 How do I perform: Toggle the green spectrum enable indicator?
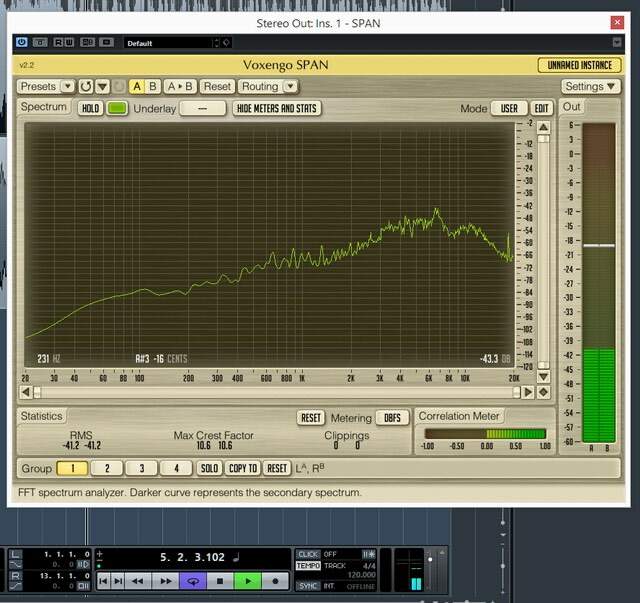pyautogui.click(x=117, y=108)
